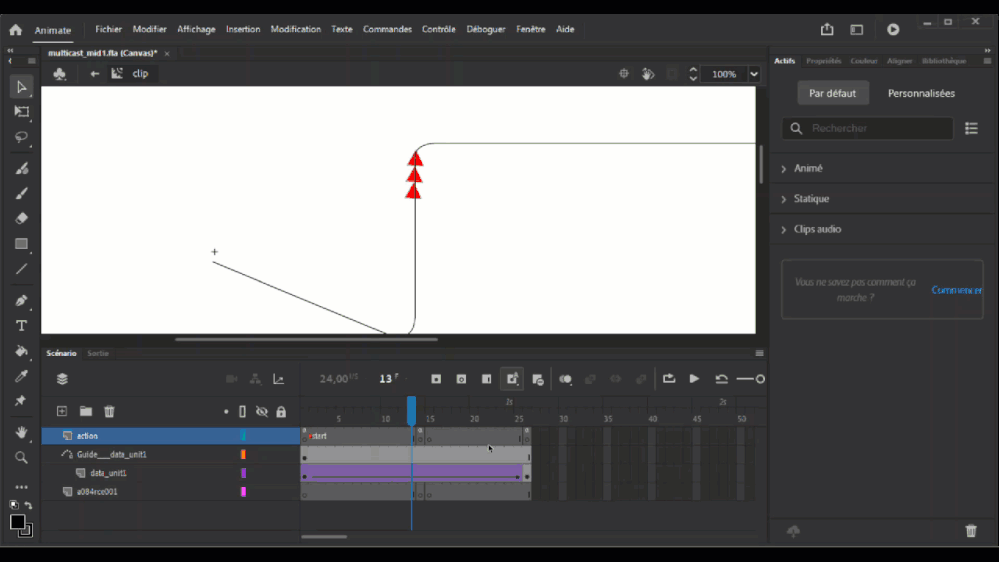This screenshot has height=562, width=999.
Task: Select the Paint Bucket tool
Action: tap(22, 351)
